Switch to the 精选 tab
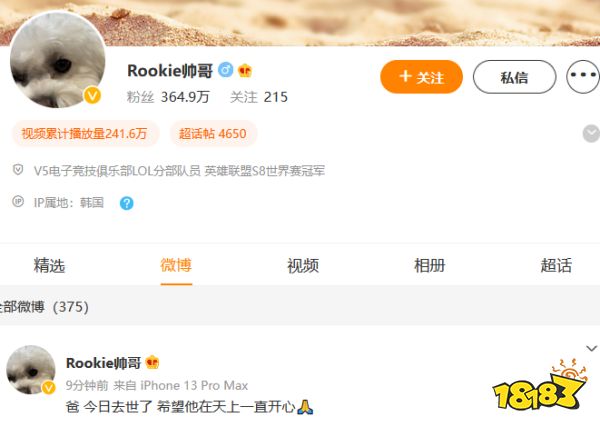The height and width of the screenshot is (427, 600). [x=49, y=266]
